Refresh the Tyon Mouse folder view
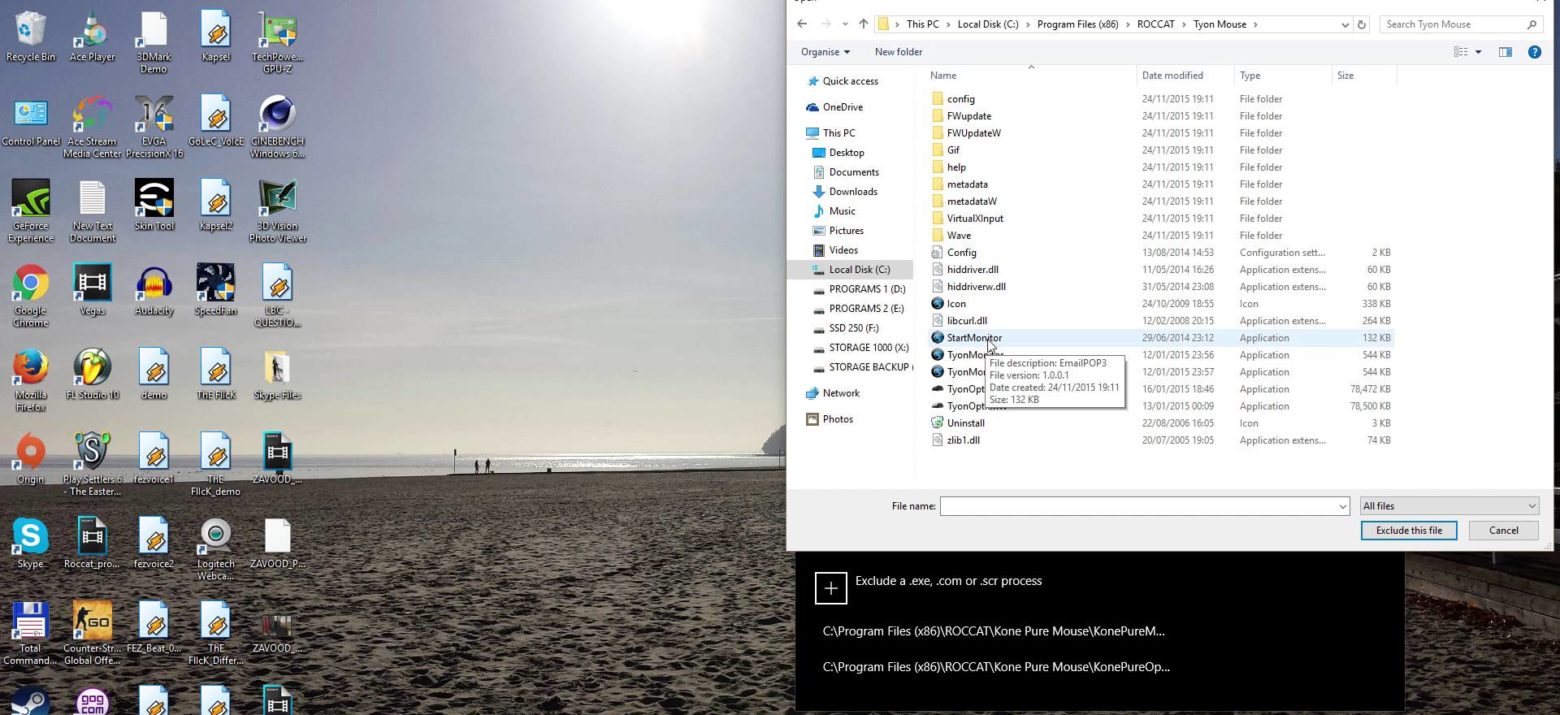 1361,24
